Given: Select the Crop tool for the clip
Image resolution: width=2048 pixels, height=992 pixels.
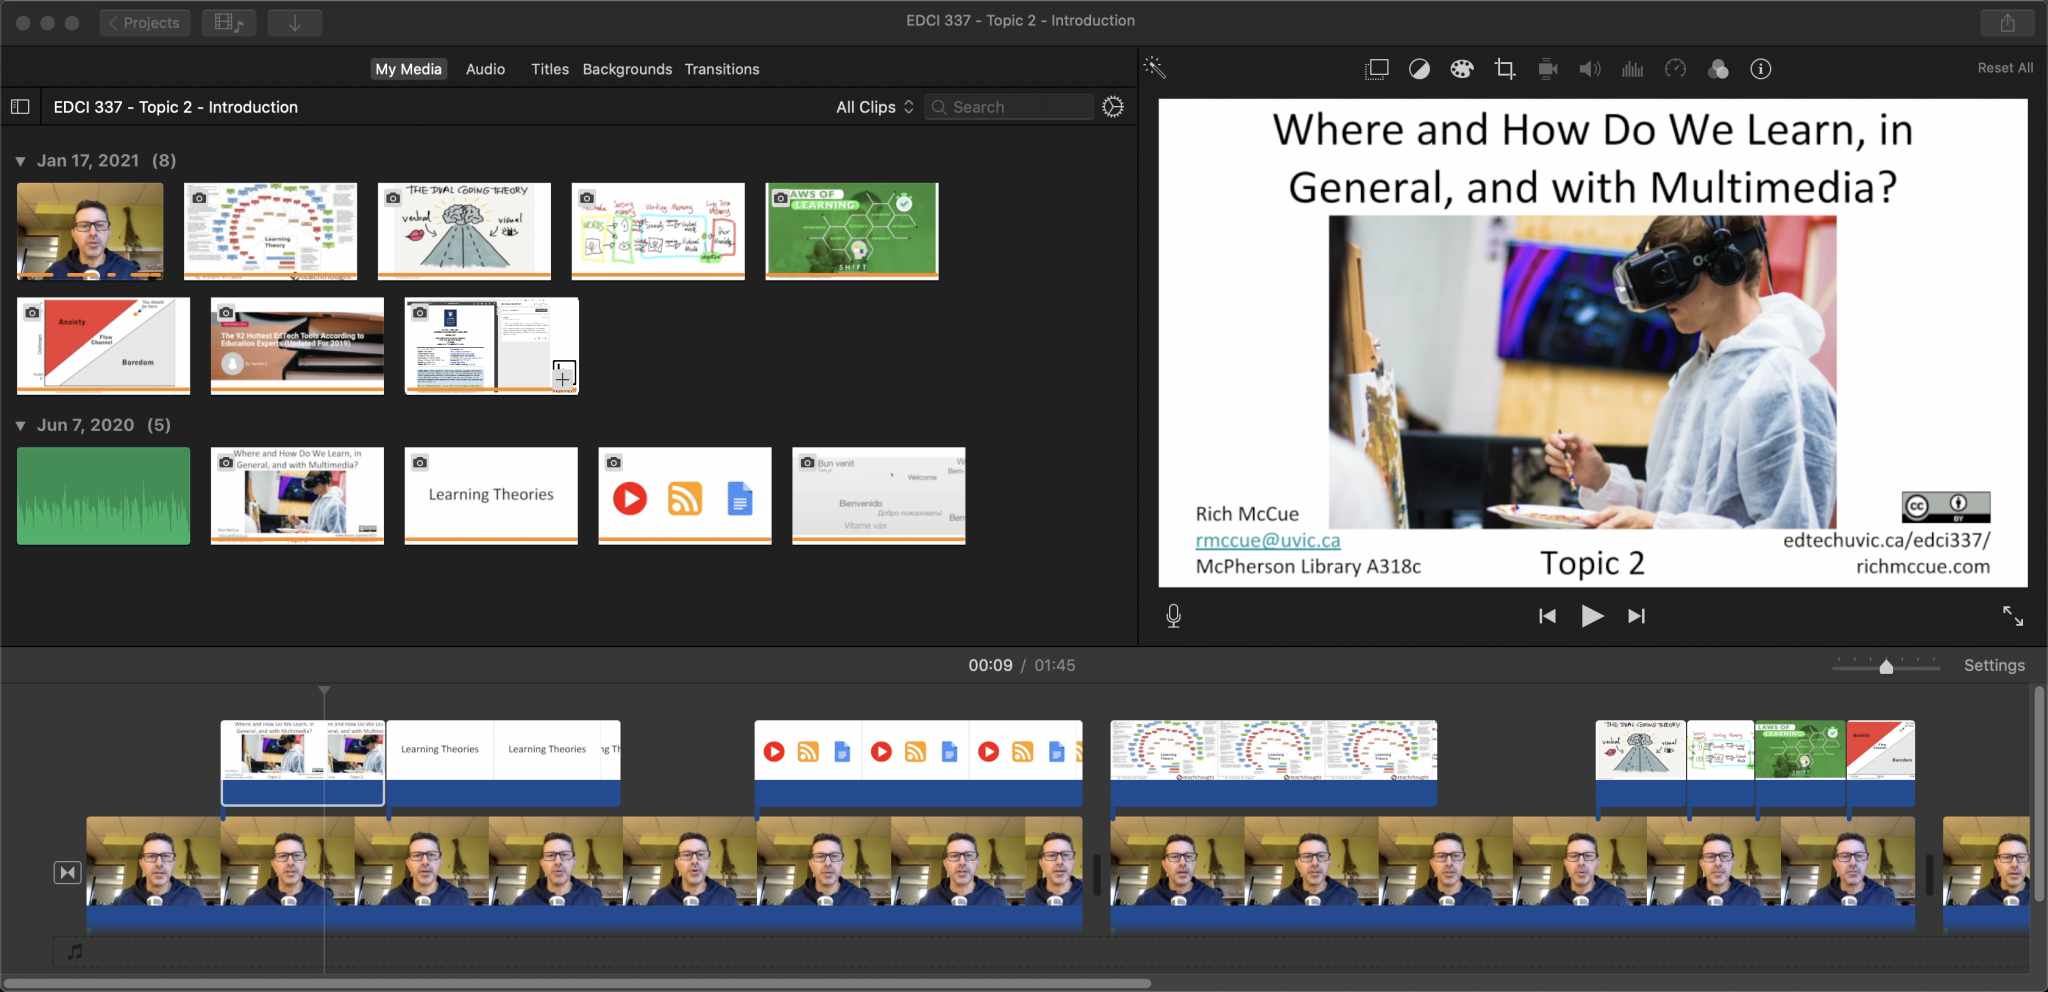Looking at the screenshot, I should [x=1504, y=68].
